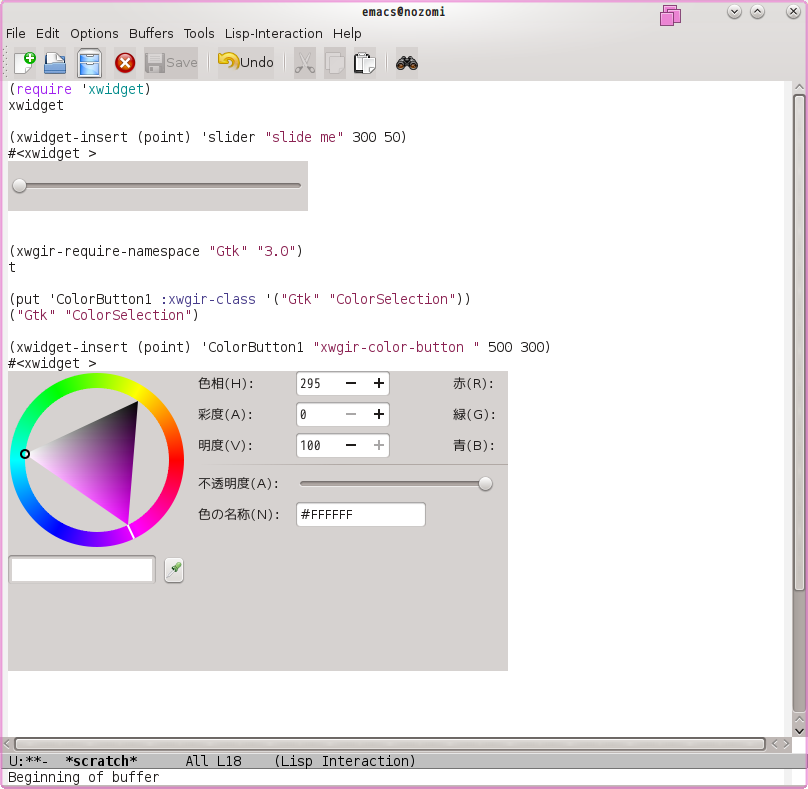Click the "xwgir-color-button " string
The width and height of the screenshot is (808, 789).
point(396,347)
